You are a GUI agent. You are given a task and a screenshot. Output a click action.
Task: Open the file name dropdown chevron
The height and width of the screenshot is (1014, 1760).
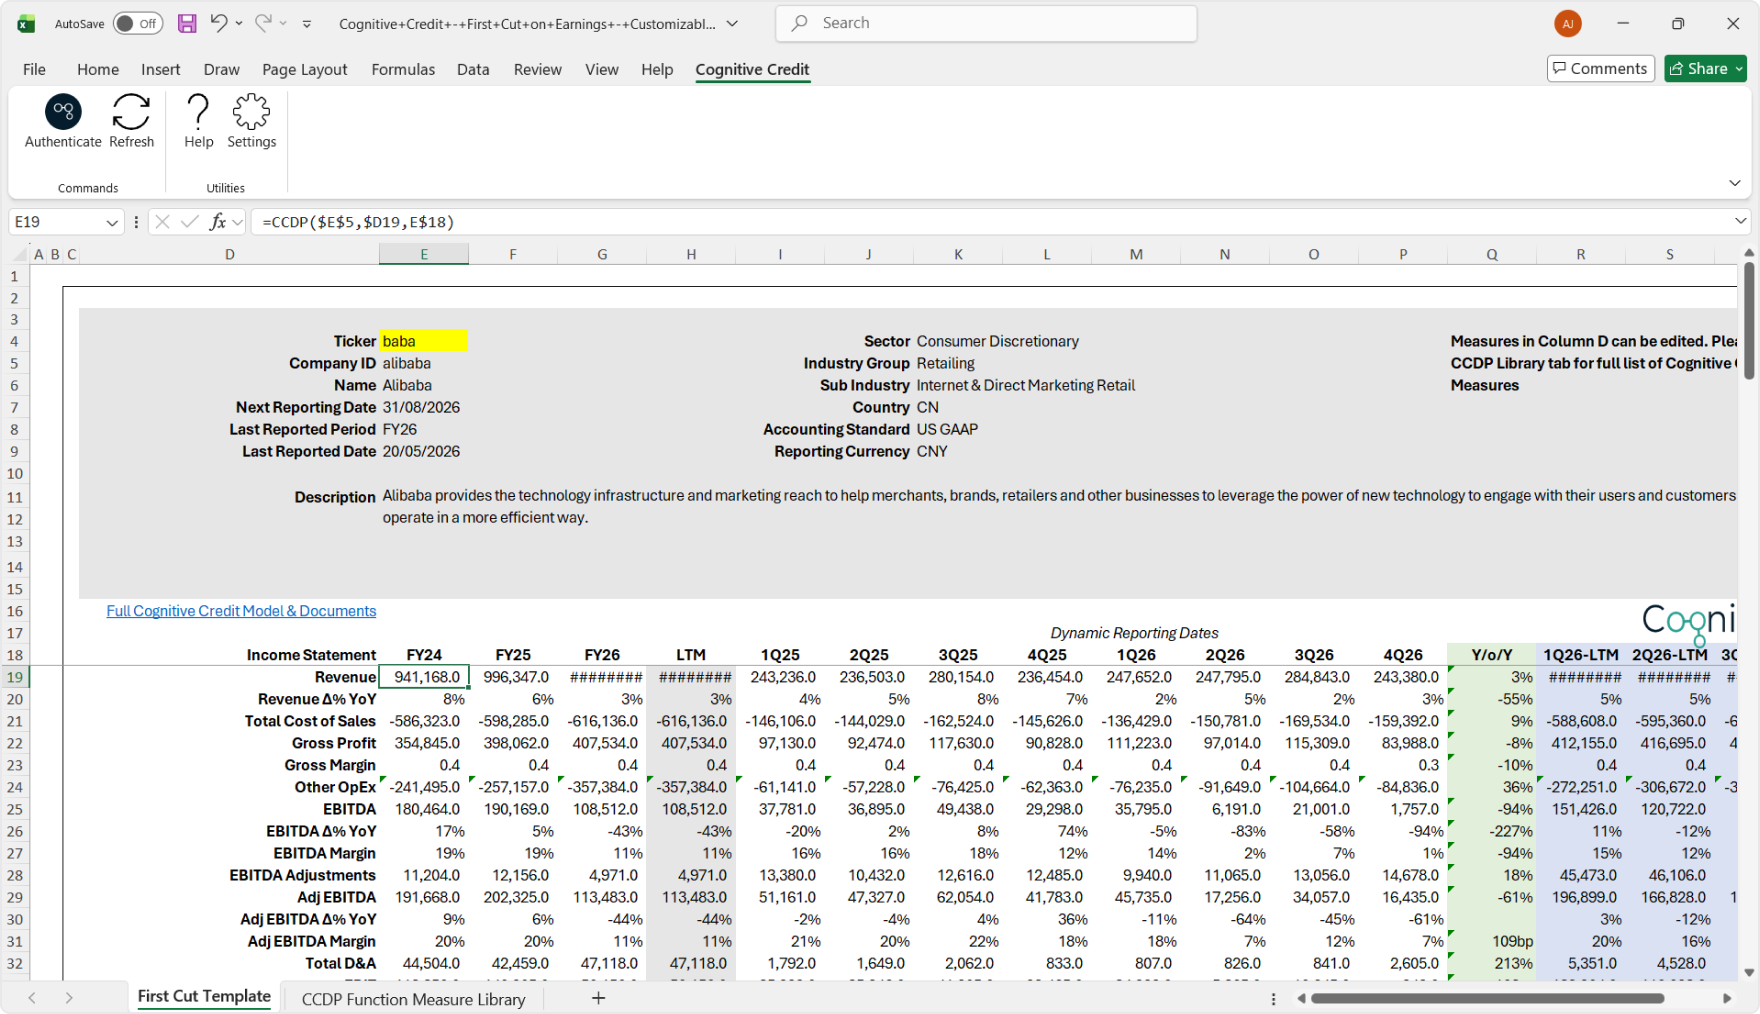pyautogui.click(x=732, y=24)
